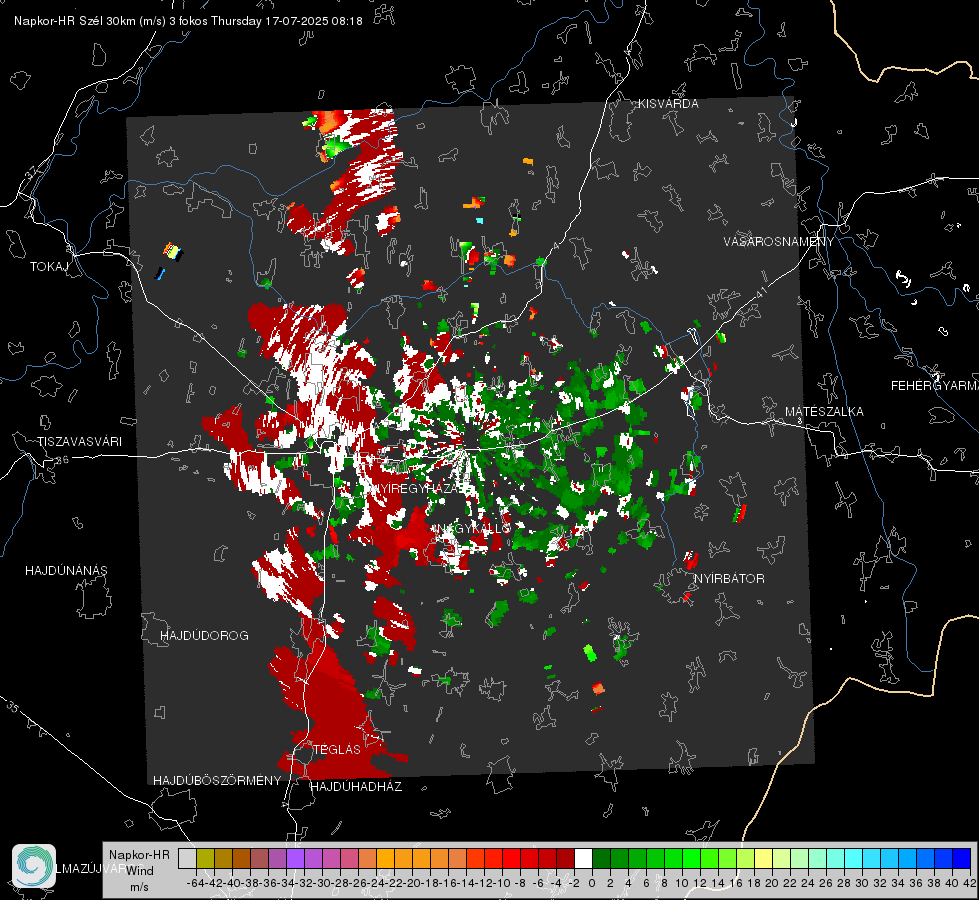Click road number 36 label near Tiszavasvári
The height and width of the screenshot is (900, 979).
[62, 460]
